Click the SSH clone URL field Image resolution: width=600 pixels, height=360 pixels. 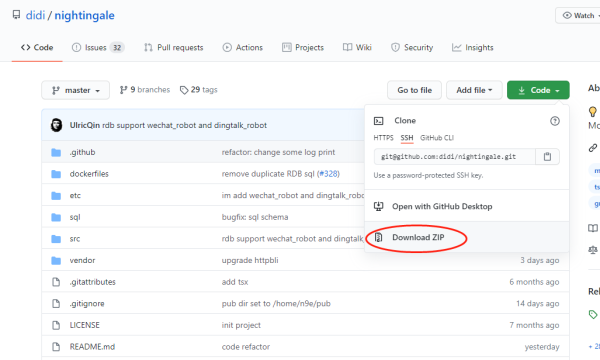[455, 156]
